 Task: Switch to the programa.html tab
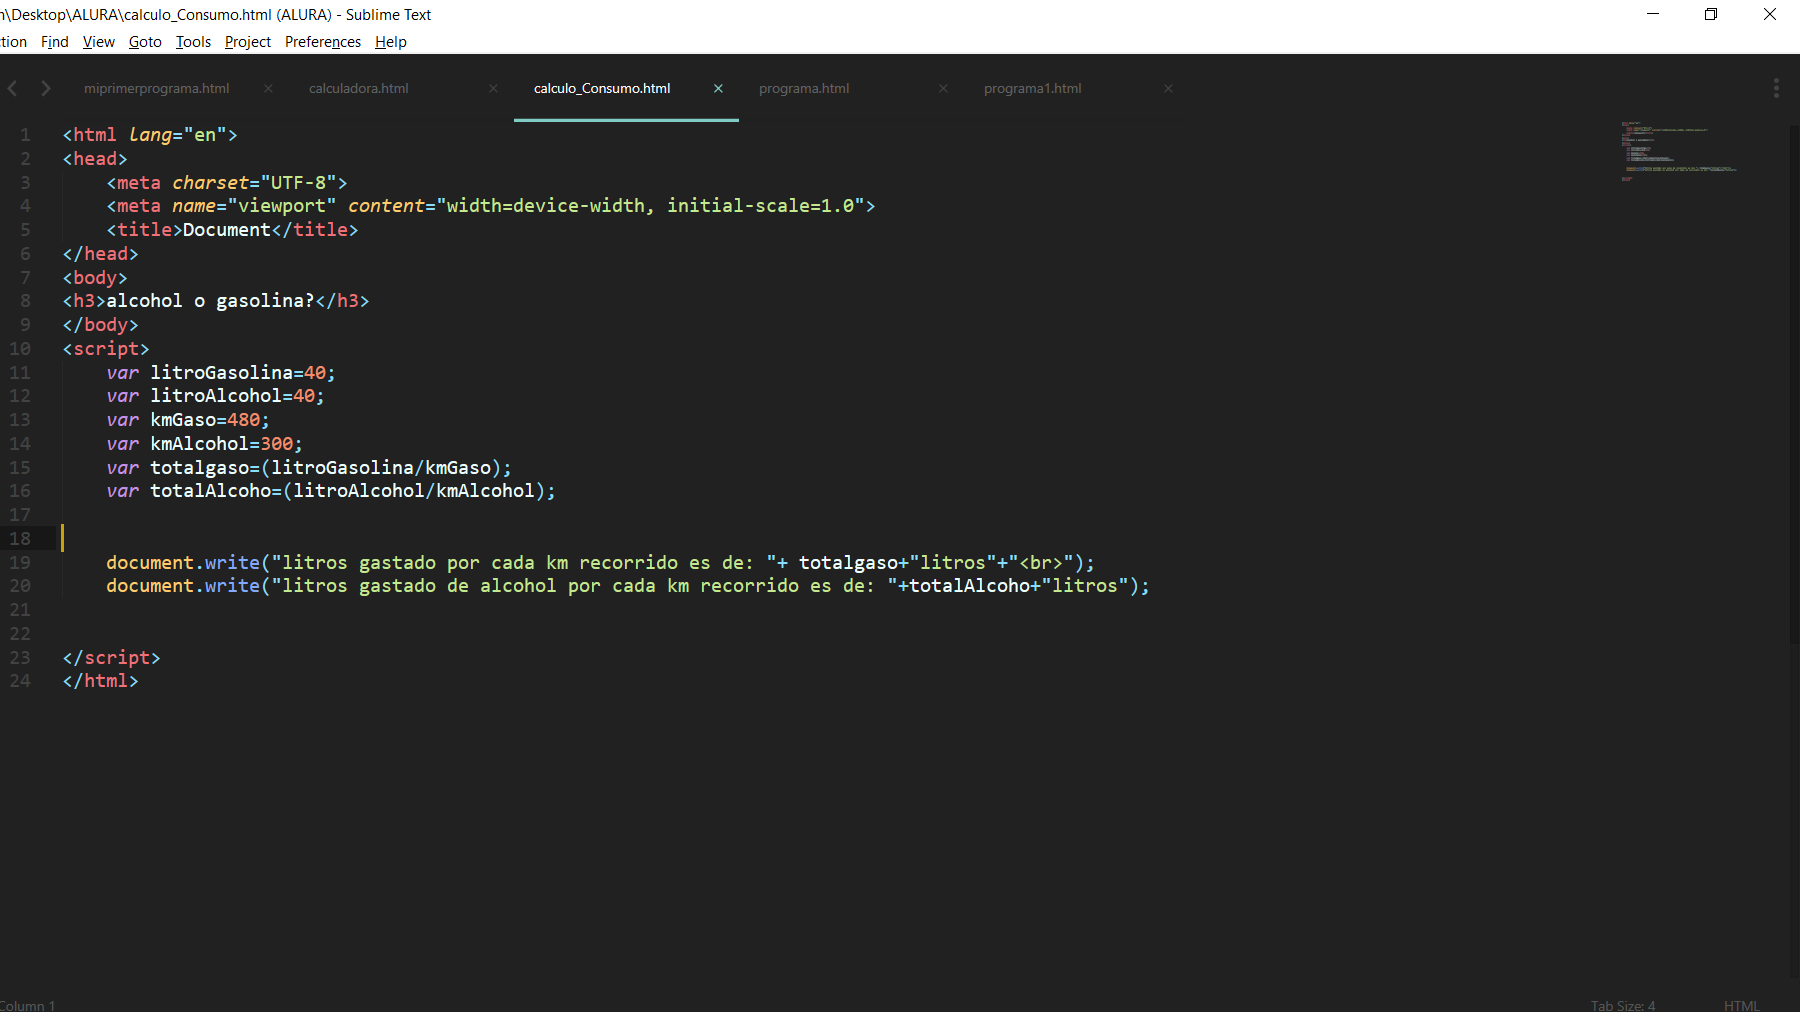click(804, 88)
